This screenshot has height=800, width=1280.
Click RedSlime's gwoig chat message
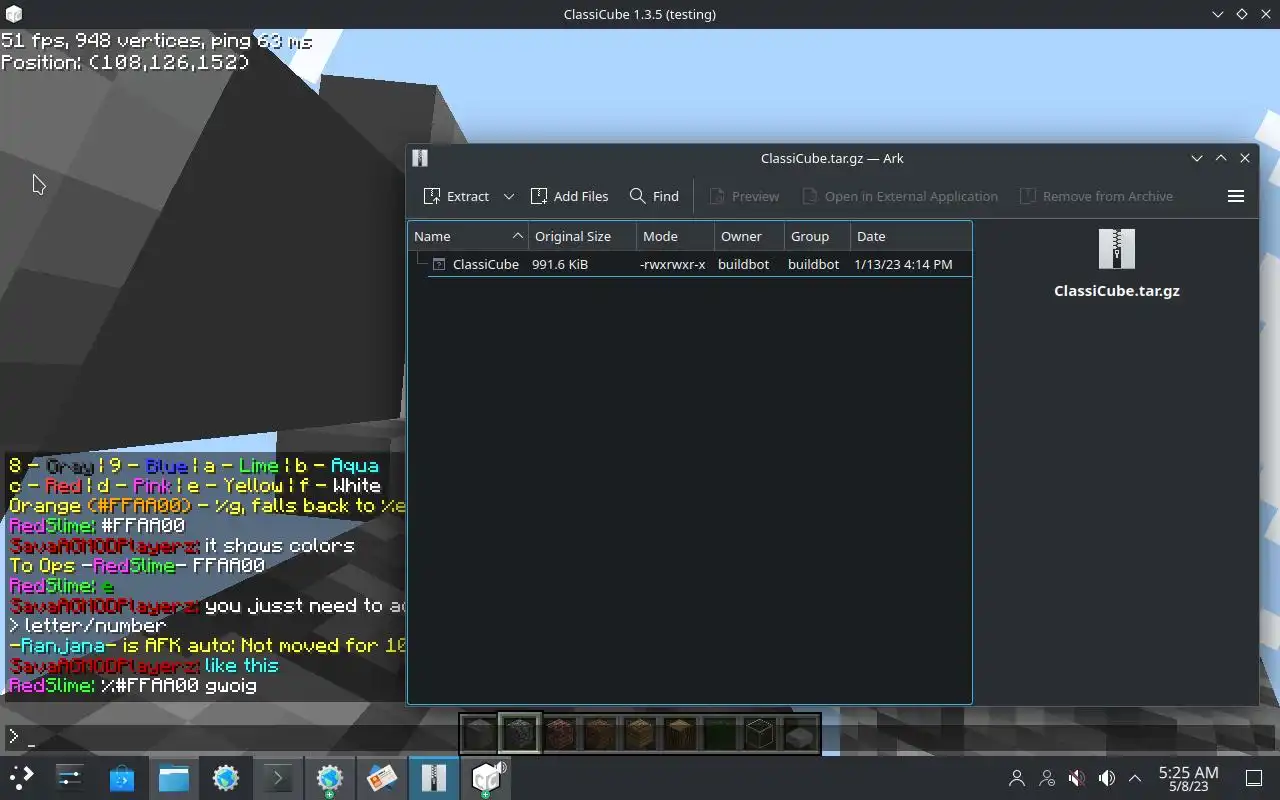[133, 686]
